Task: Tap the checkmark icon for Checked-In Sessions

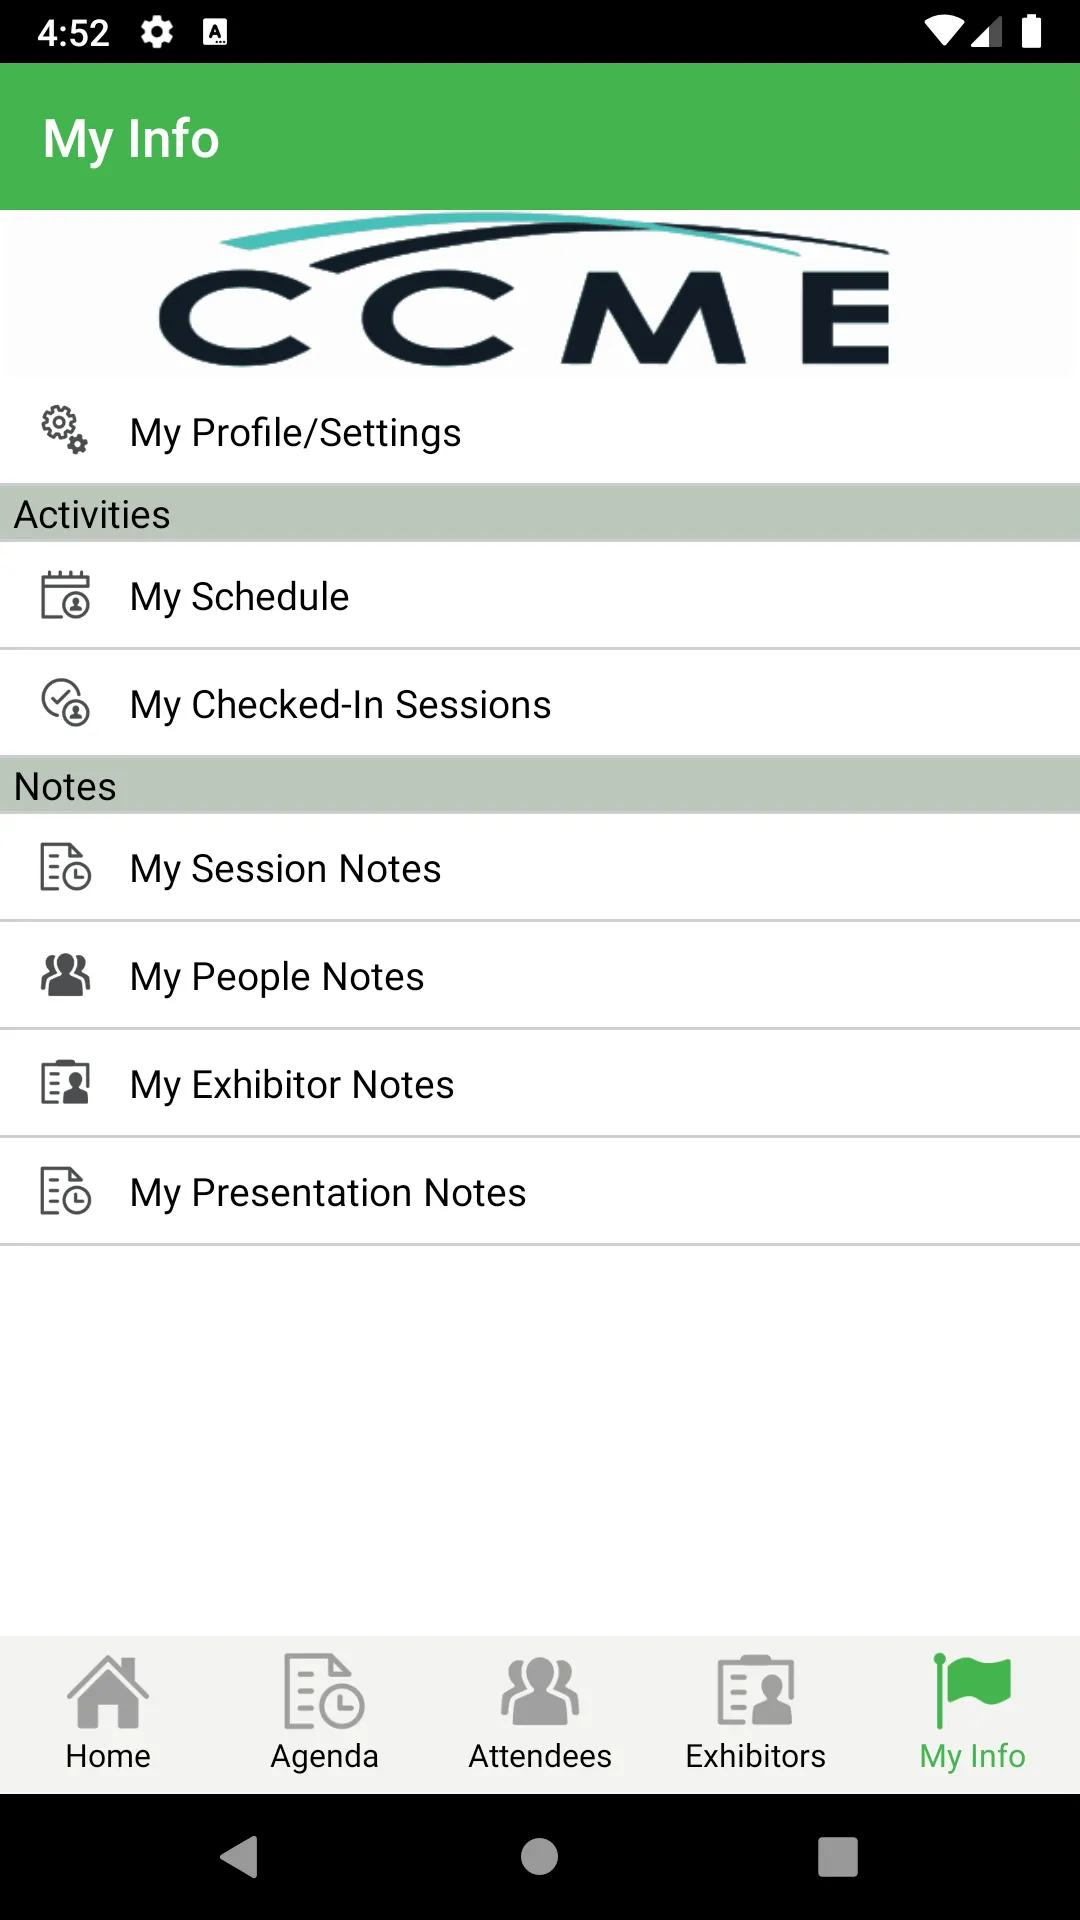Action: point(65,703)
